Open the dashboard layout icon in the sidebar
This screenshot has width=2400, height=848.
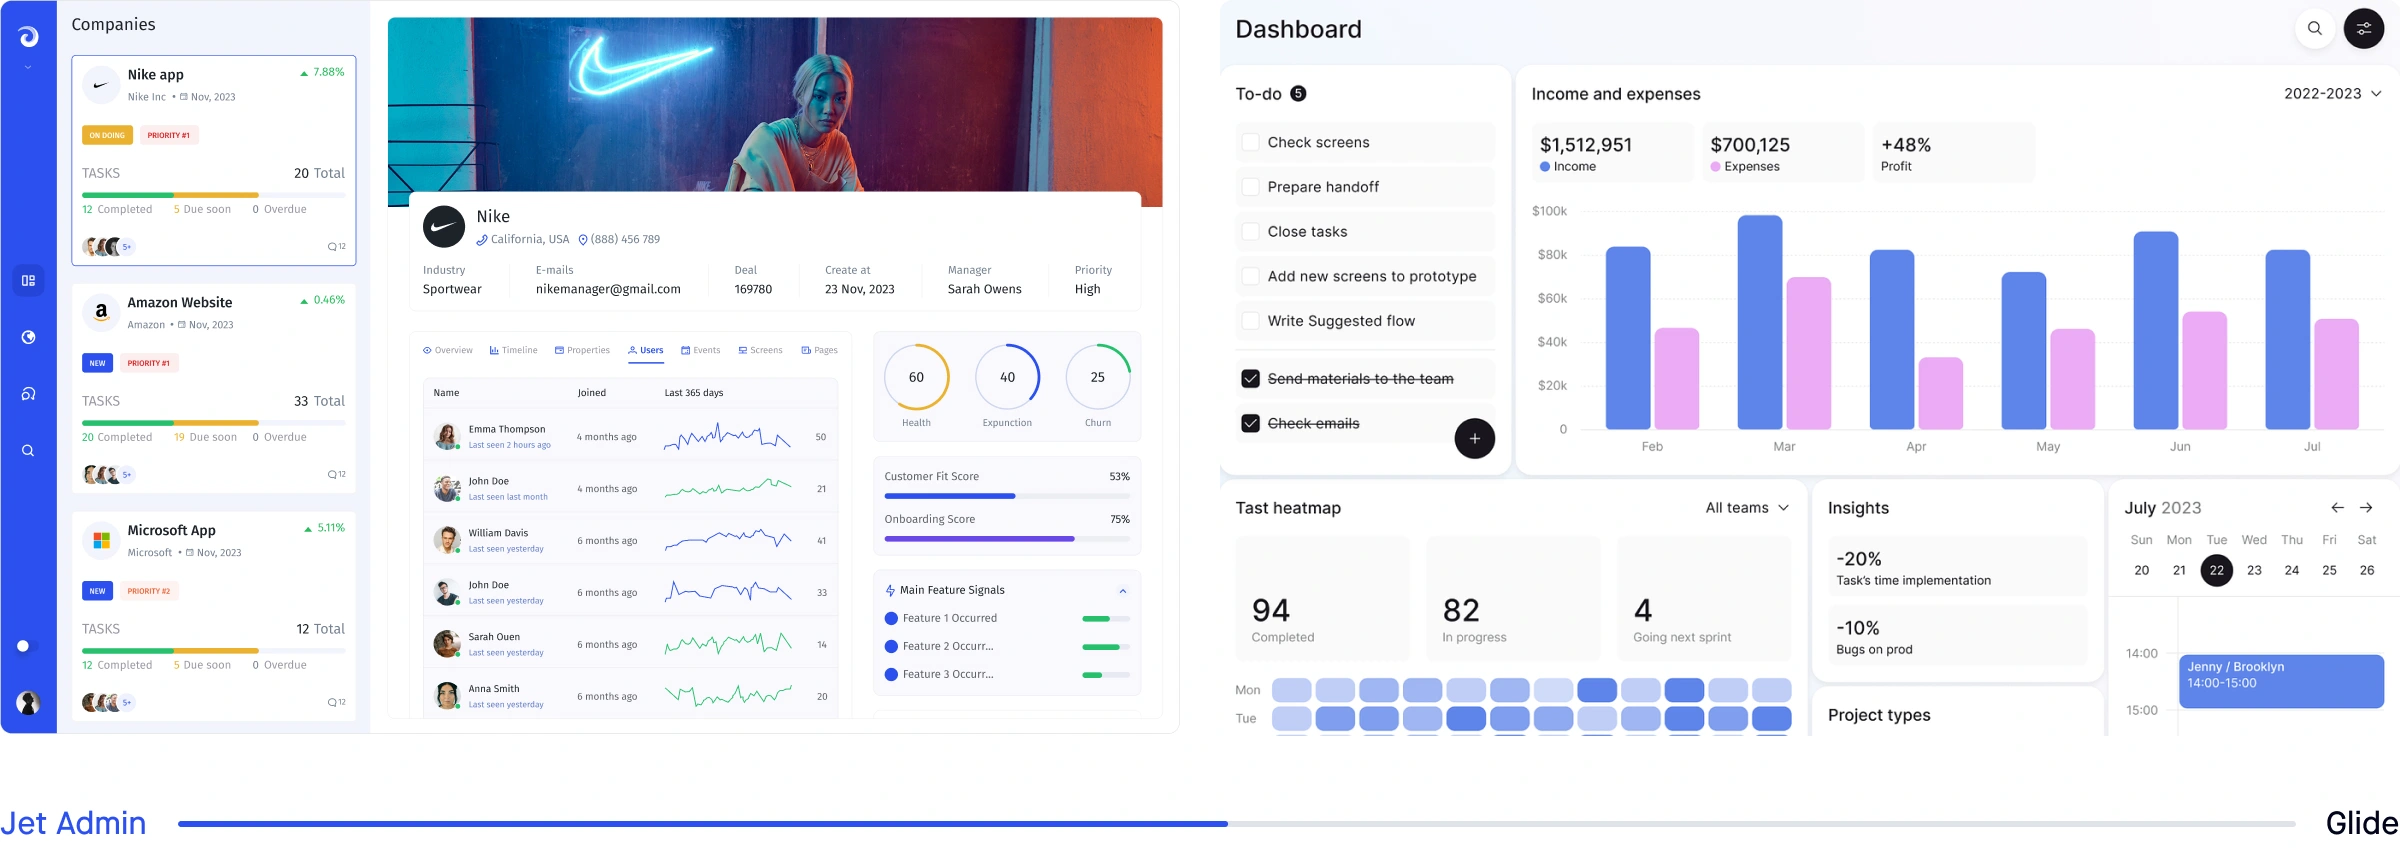point(28,281)
